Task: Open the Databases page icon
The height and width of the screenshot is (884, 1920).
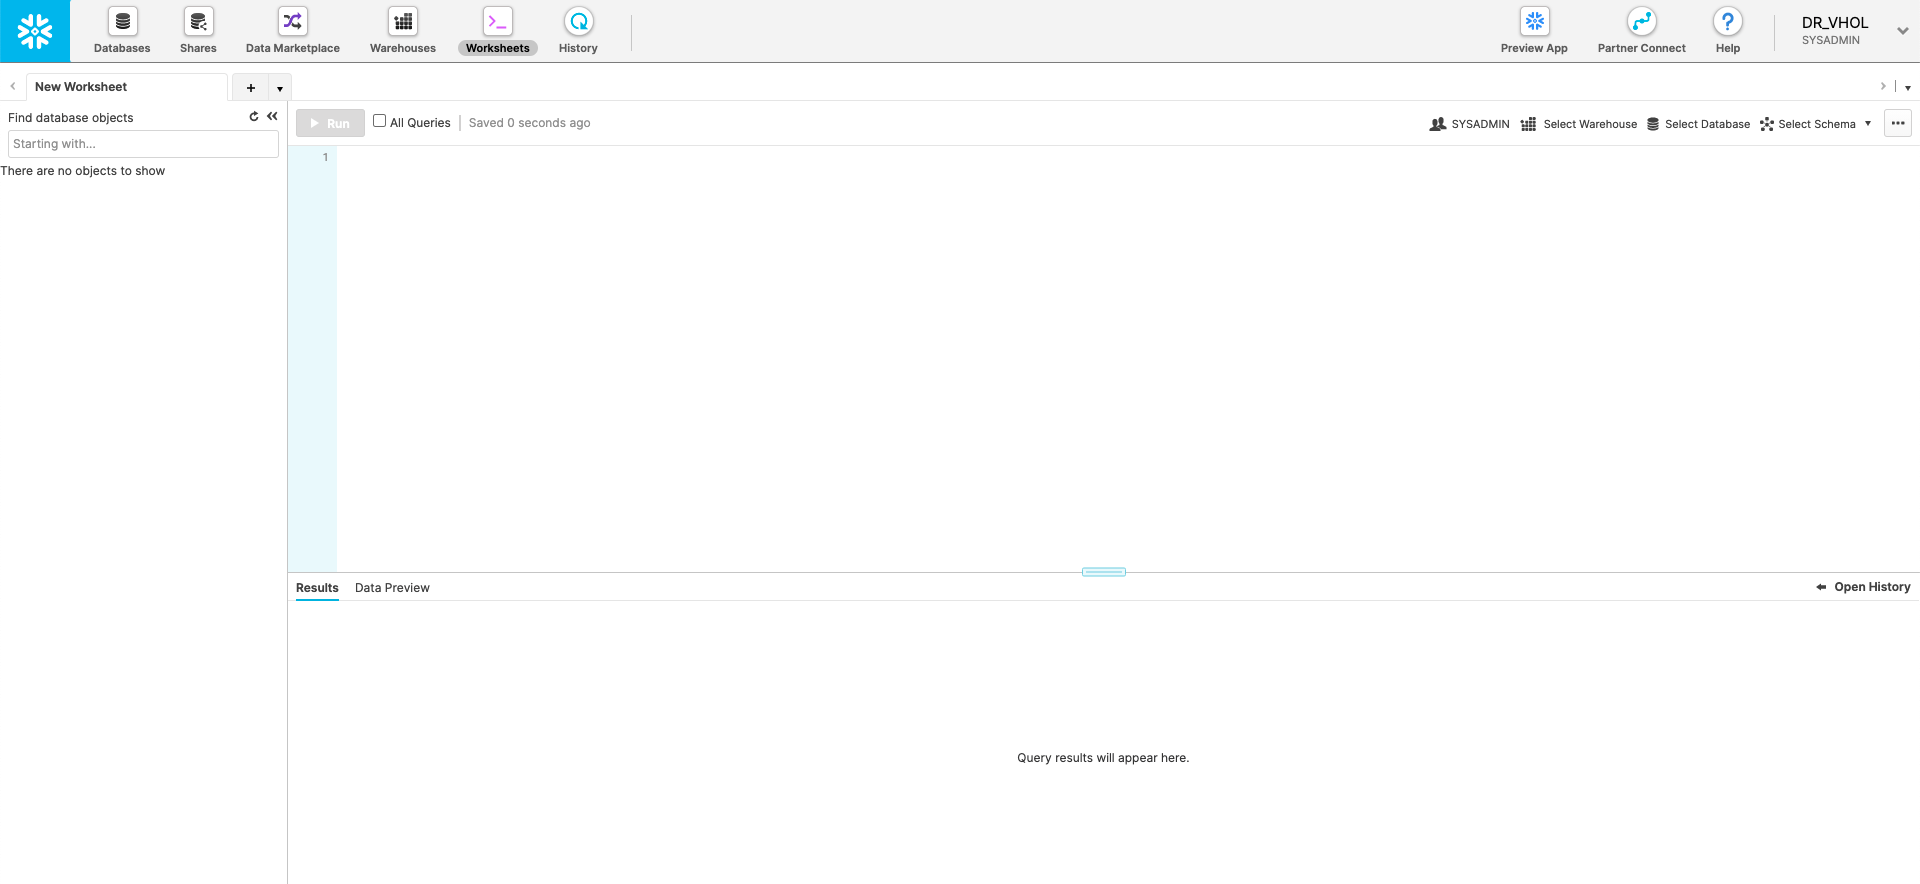Action: [x=122, y=22]
